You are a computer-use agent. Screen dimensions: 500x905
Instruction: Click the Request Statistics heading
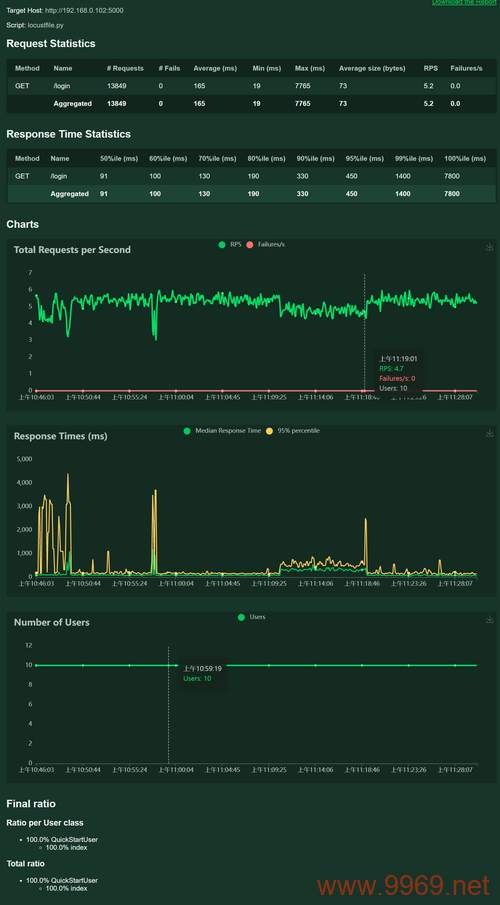pyautogui.click(x=51, y=43)
